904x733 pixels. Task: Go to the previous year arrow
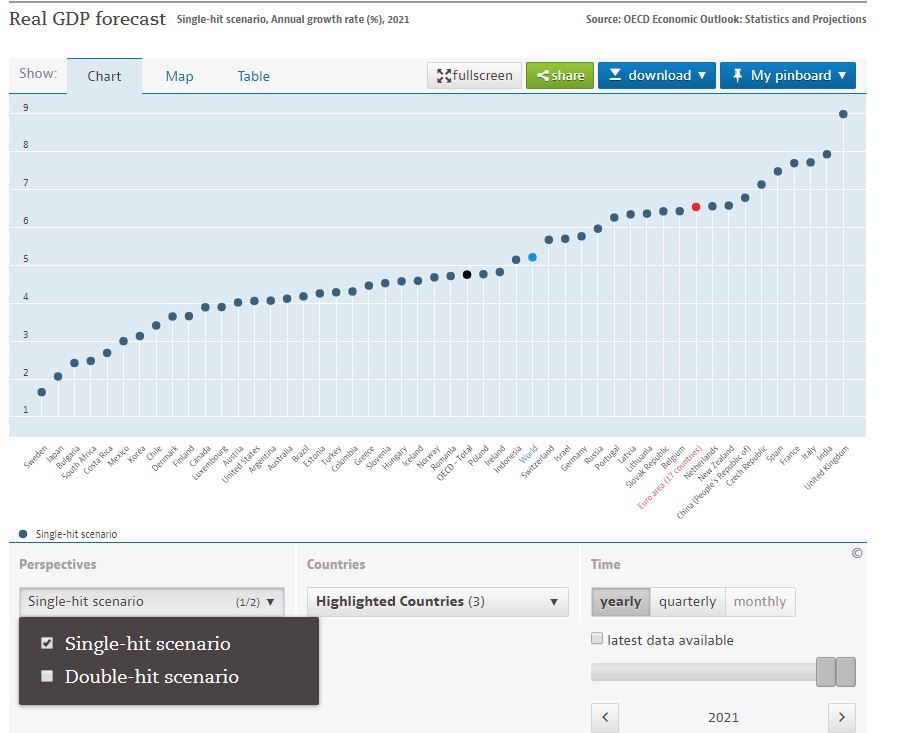pyautogui.click(x=605, y=717)
